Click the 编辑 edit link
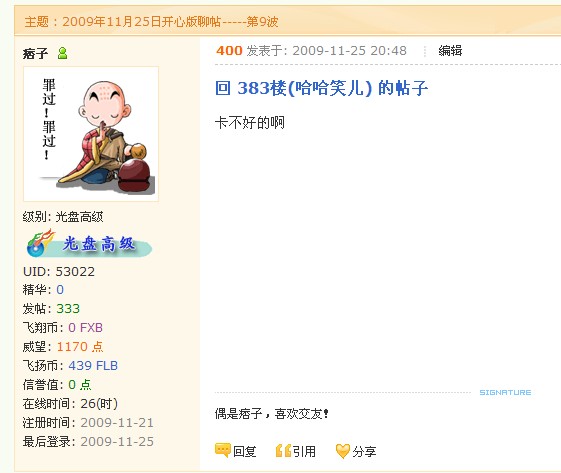561x473 pixels. click(x=450, y=51)
